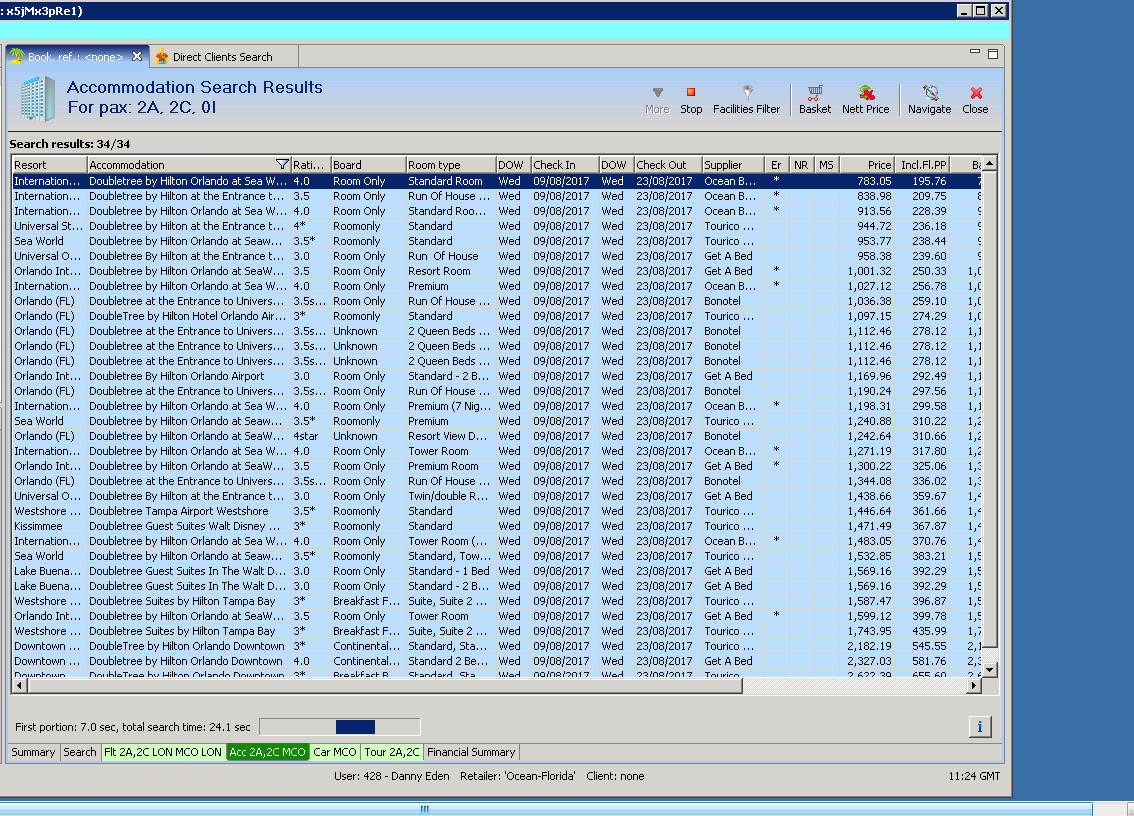Sort by the Rati... column header
This screenshot has height=816, width=1134.
(x=310, y=165)
